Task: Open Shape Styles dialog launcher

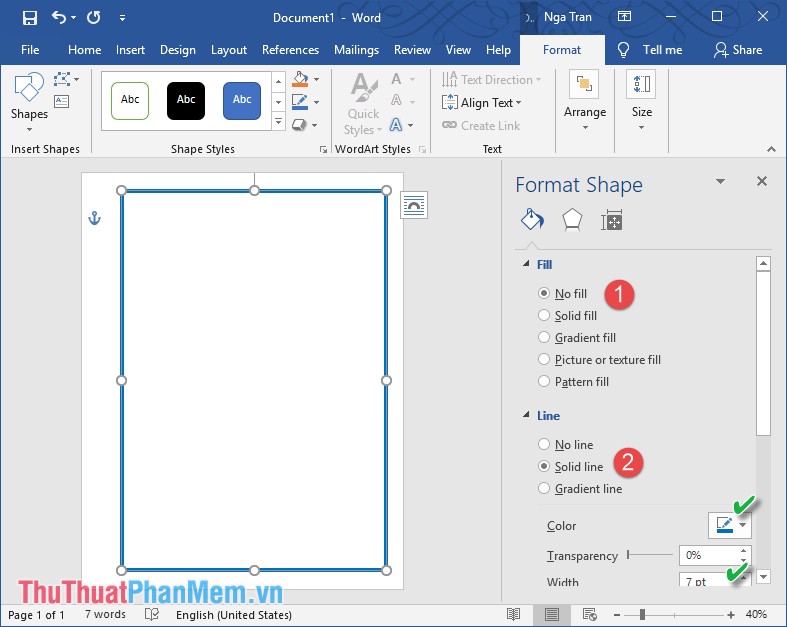Action: [323, 150]
